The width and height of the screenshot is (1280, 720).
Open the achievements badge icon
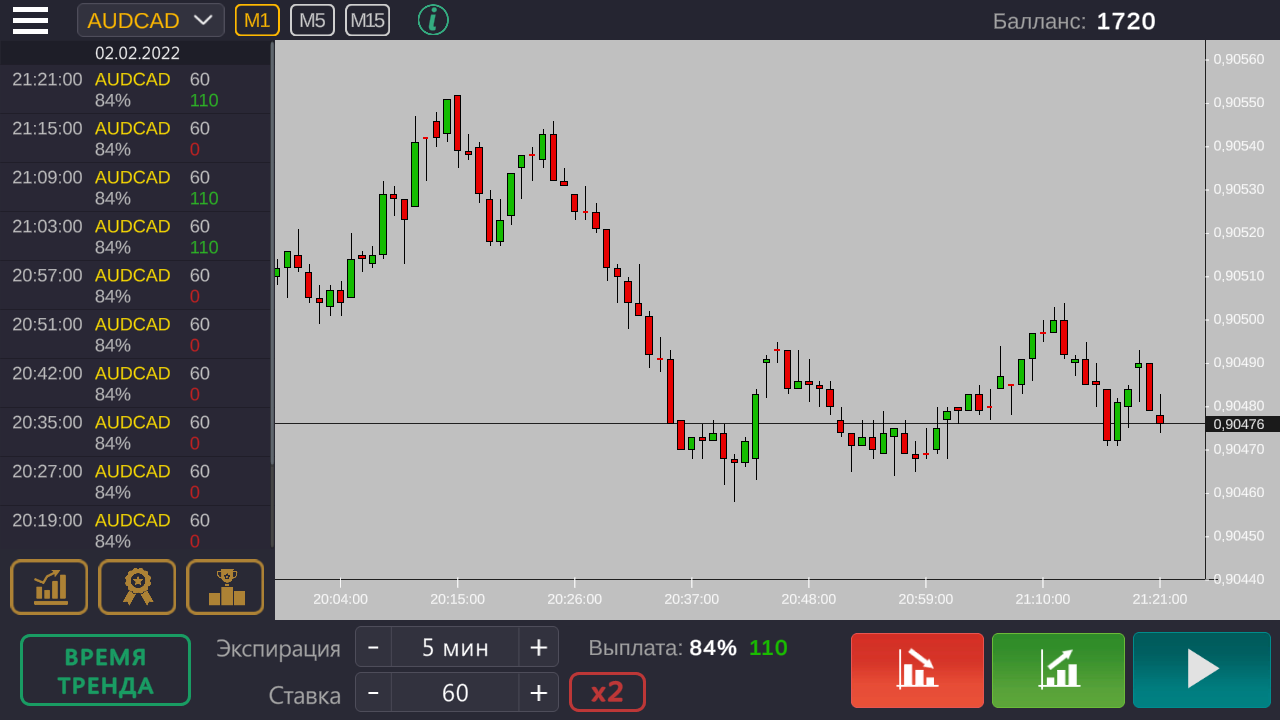point(137,587)
